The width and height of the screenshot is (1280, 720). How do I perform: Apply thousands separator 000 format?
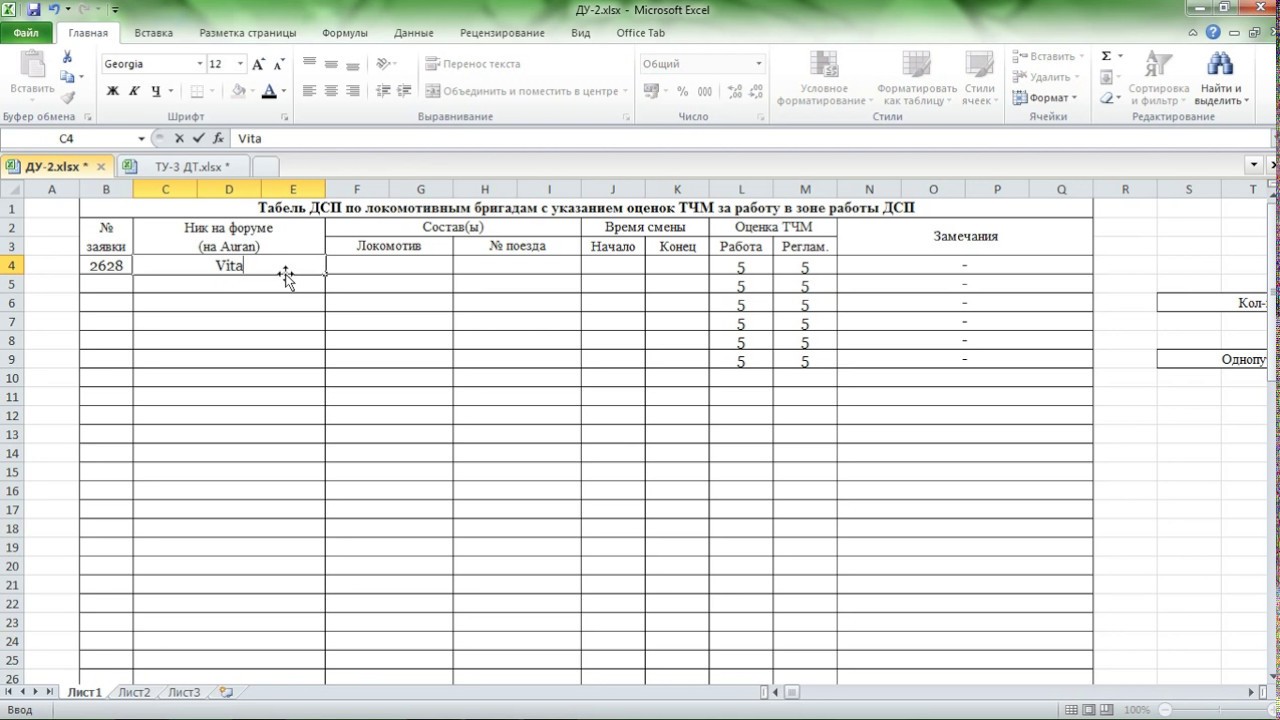pos(705,91)
